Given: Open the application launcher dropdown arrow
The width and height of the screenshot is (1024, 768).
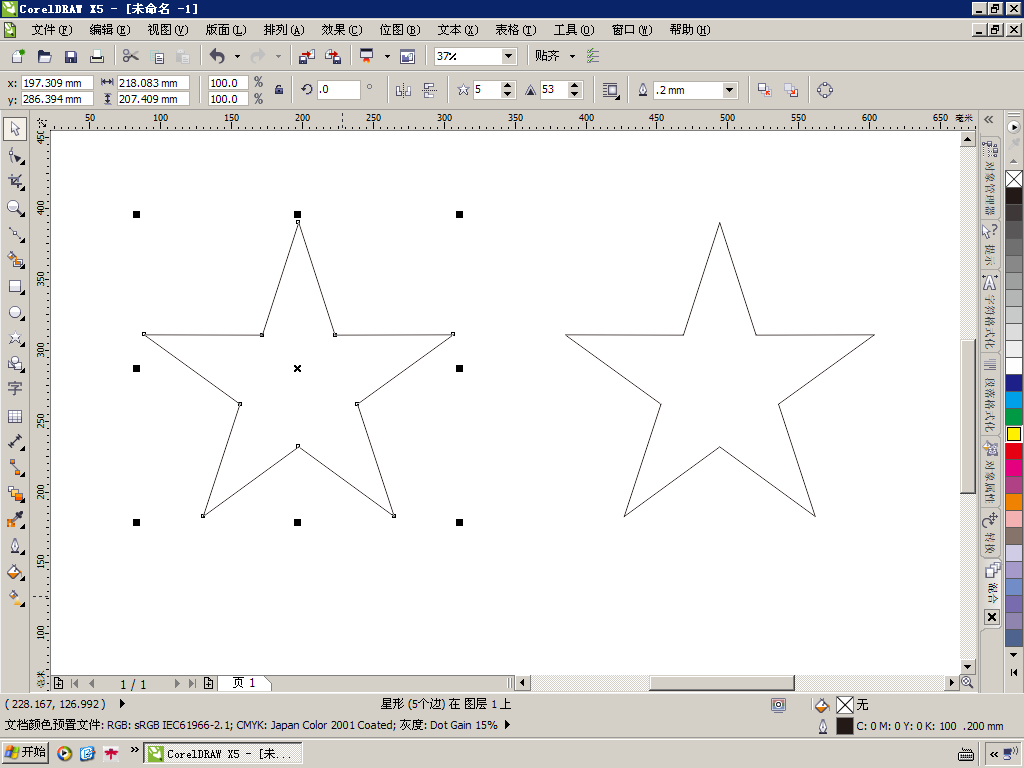Looking at the screenshot, I should click(x=387, y=56).
